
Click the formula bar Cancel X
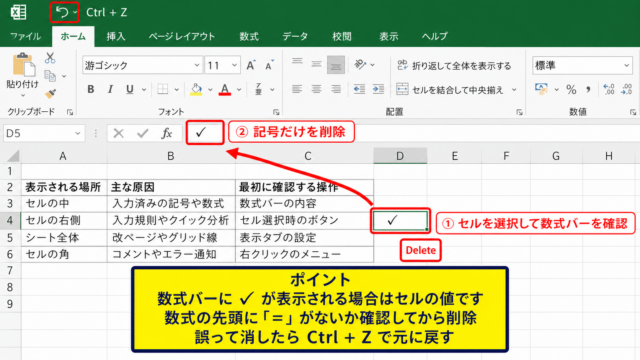pyautogui.click(x=119, y=133)
